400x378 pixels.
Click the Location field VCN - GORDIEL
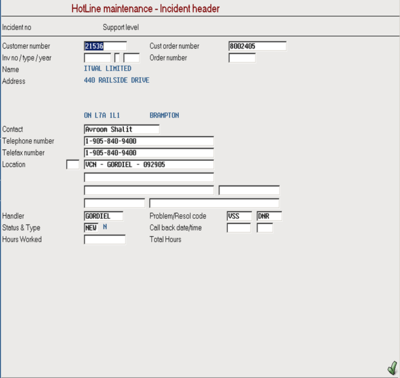tap(149, 164)
